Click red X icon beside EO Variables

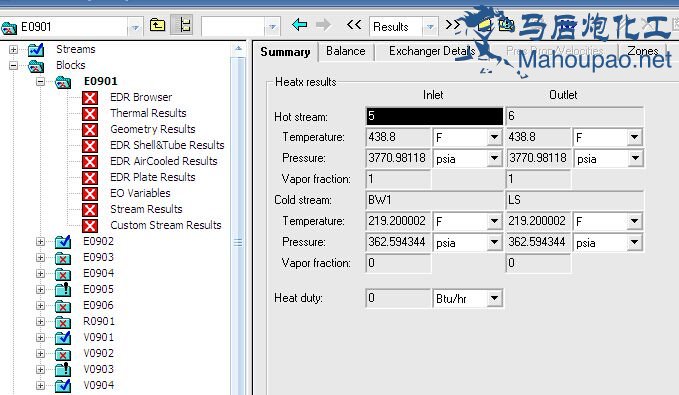(90, 194)
